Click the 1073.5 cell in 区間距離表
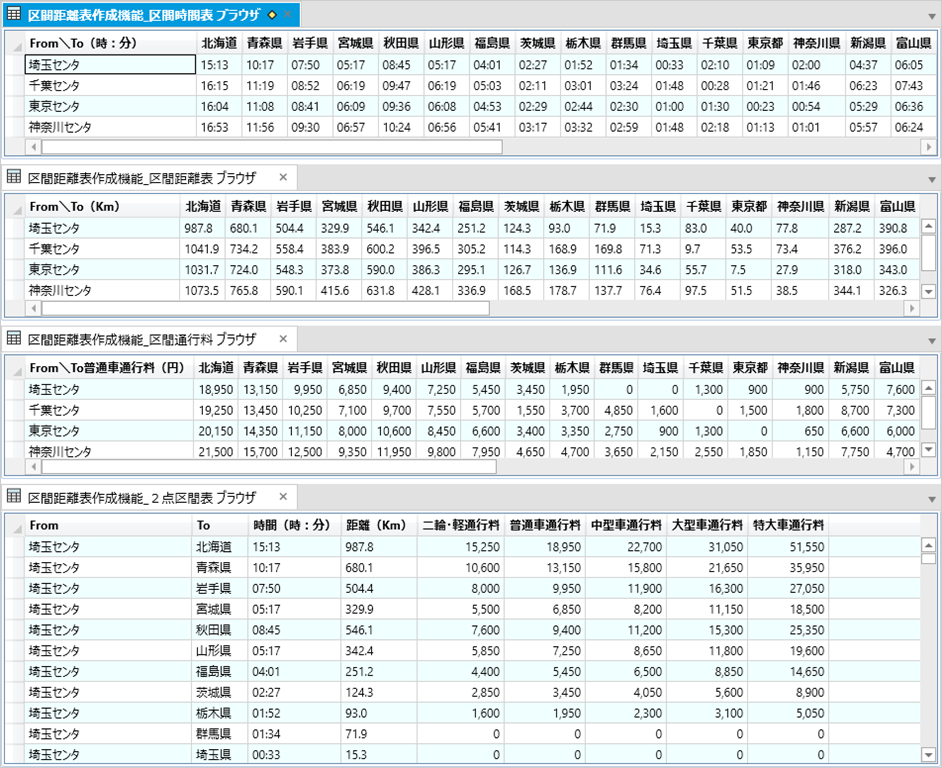Viewport: 942px width, 768px height. tap(203, 291)
